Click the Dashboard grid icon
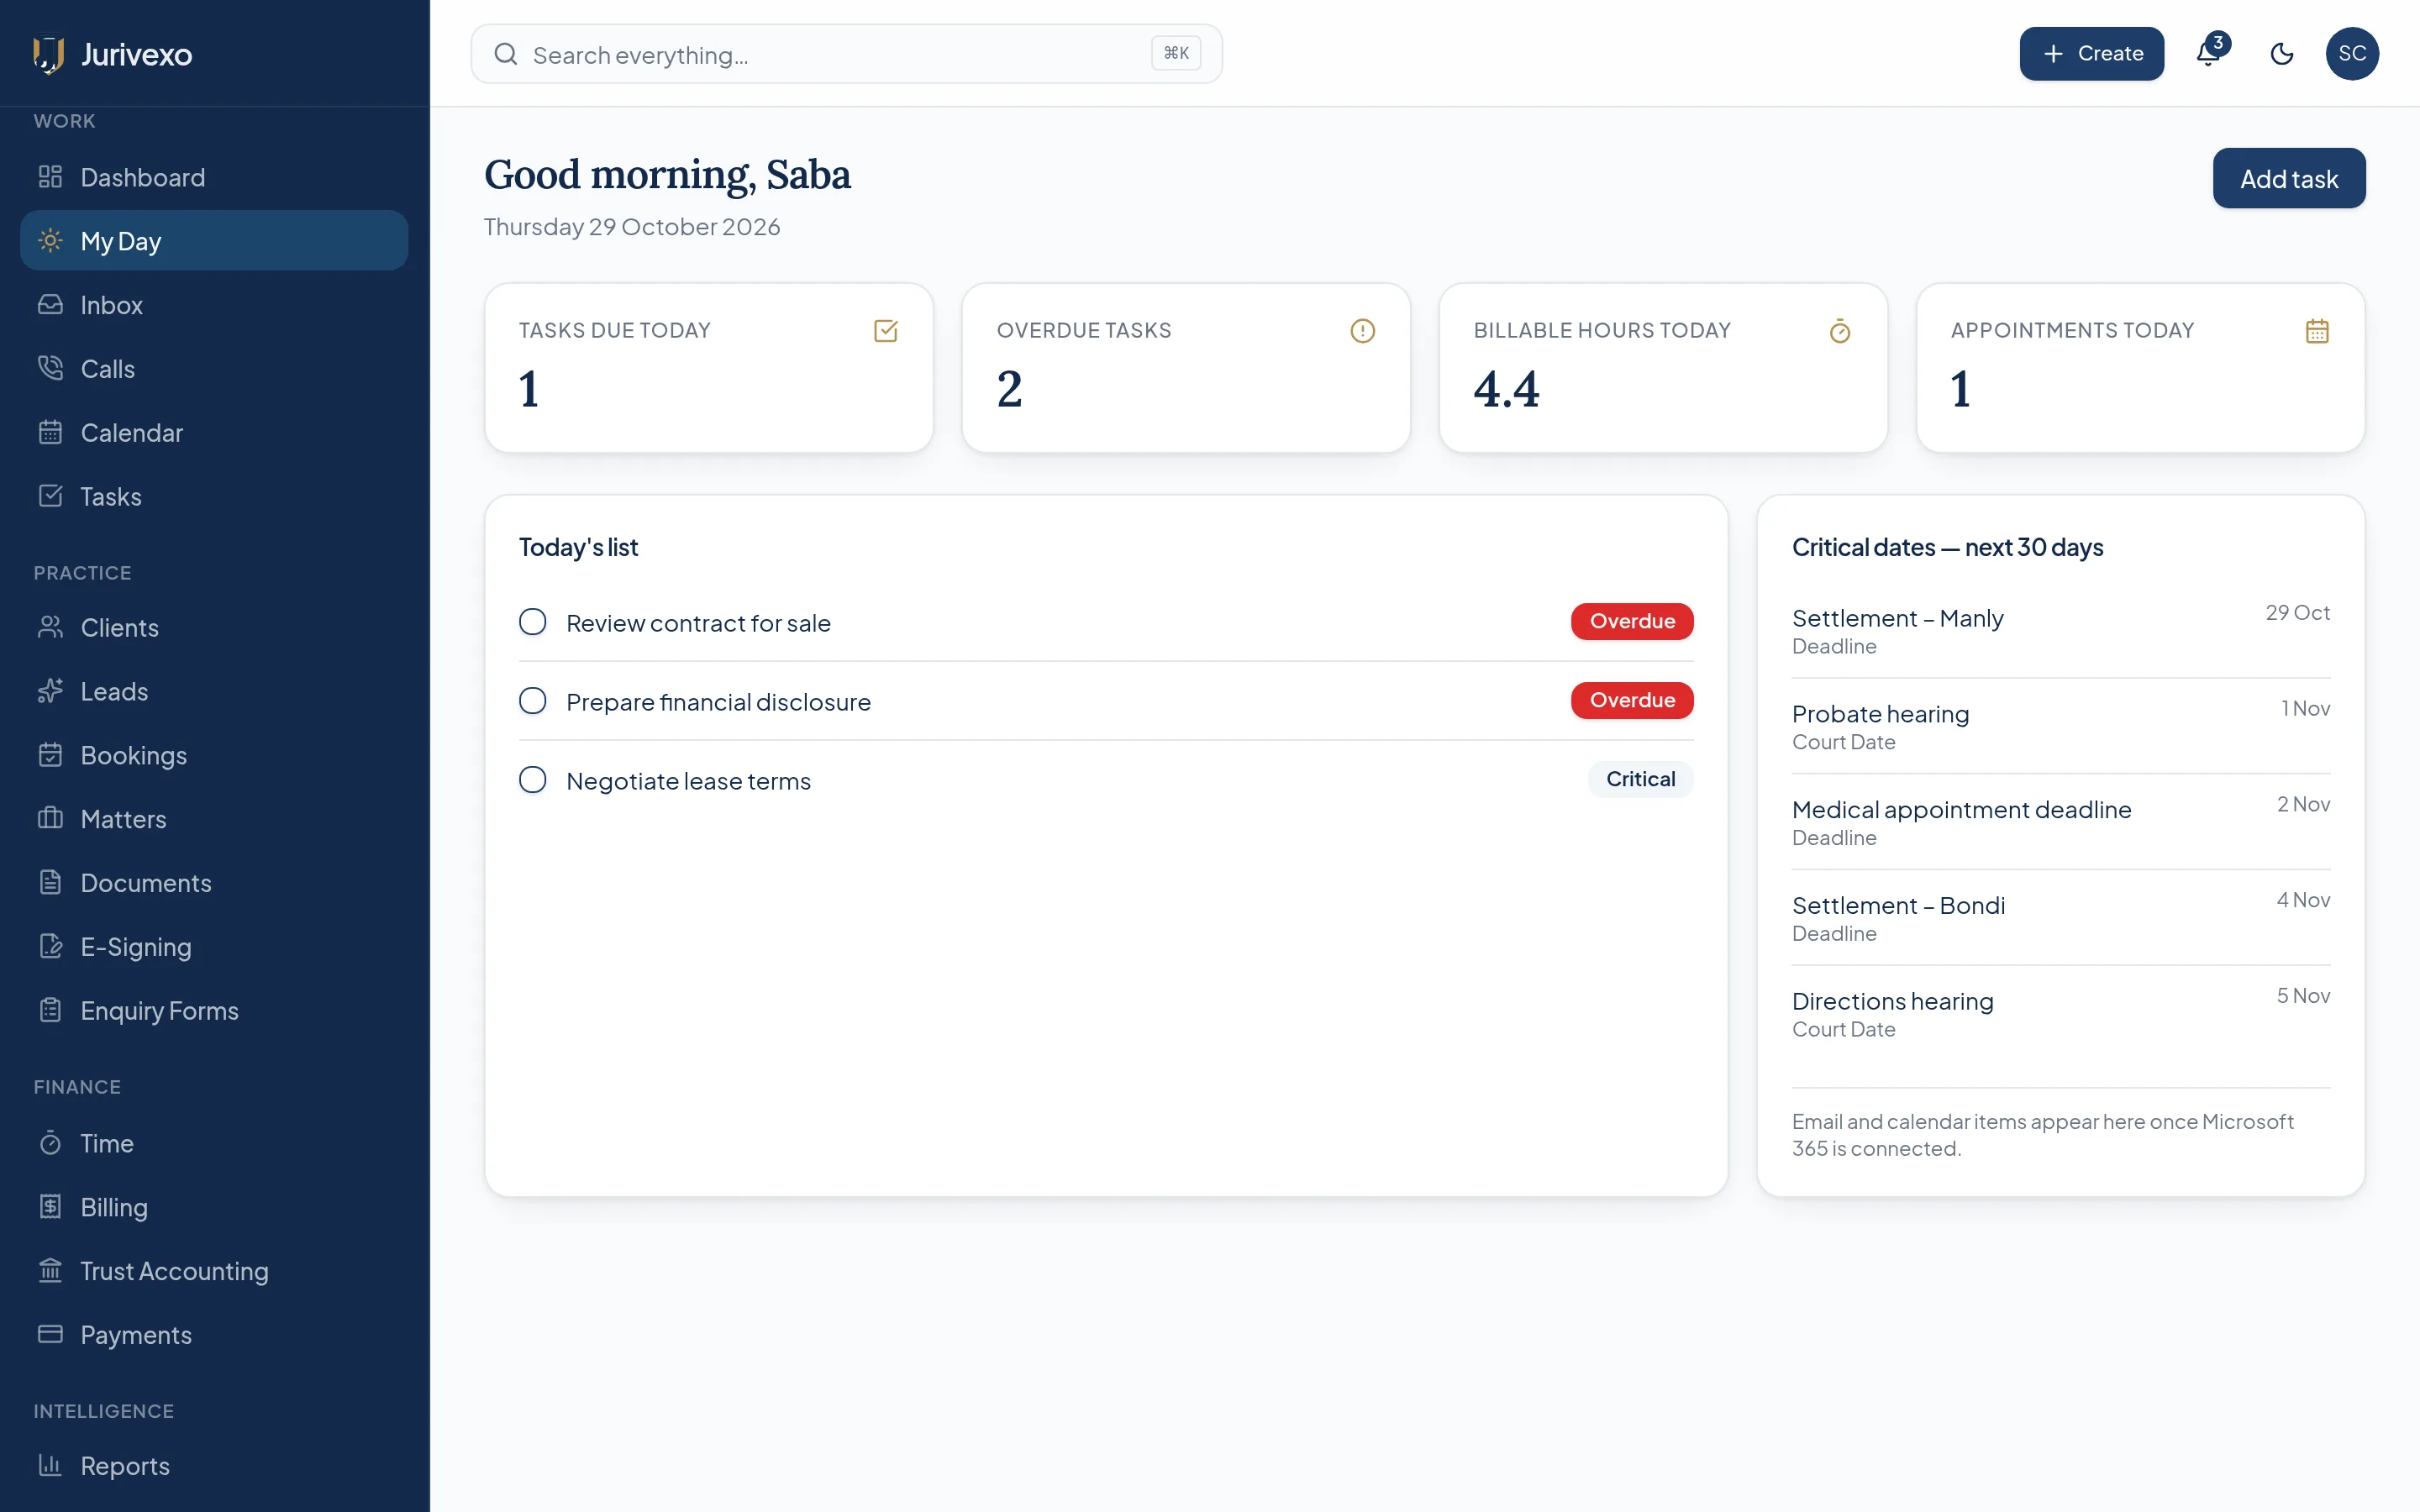Viewport: 2420px width, 1512px height. pos(50,177)
